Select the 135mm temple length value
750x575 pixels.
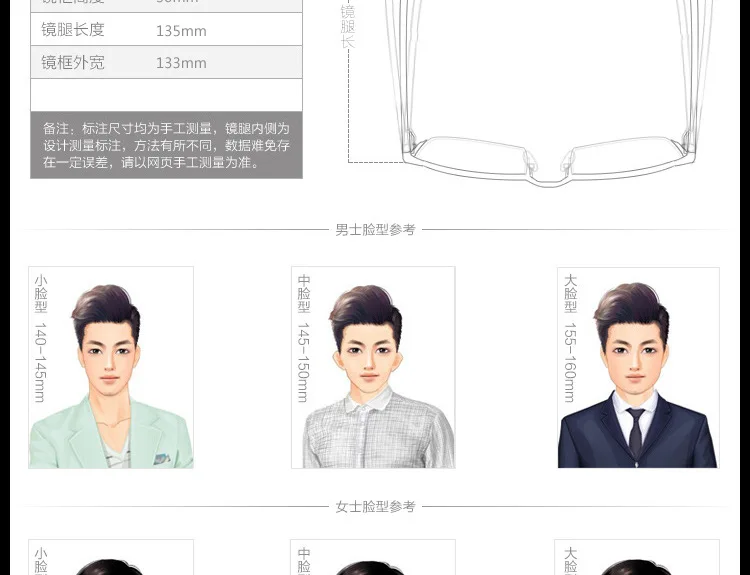(x=181, y=31)
